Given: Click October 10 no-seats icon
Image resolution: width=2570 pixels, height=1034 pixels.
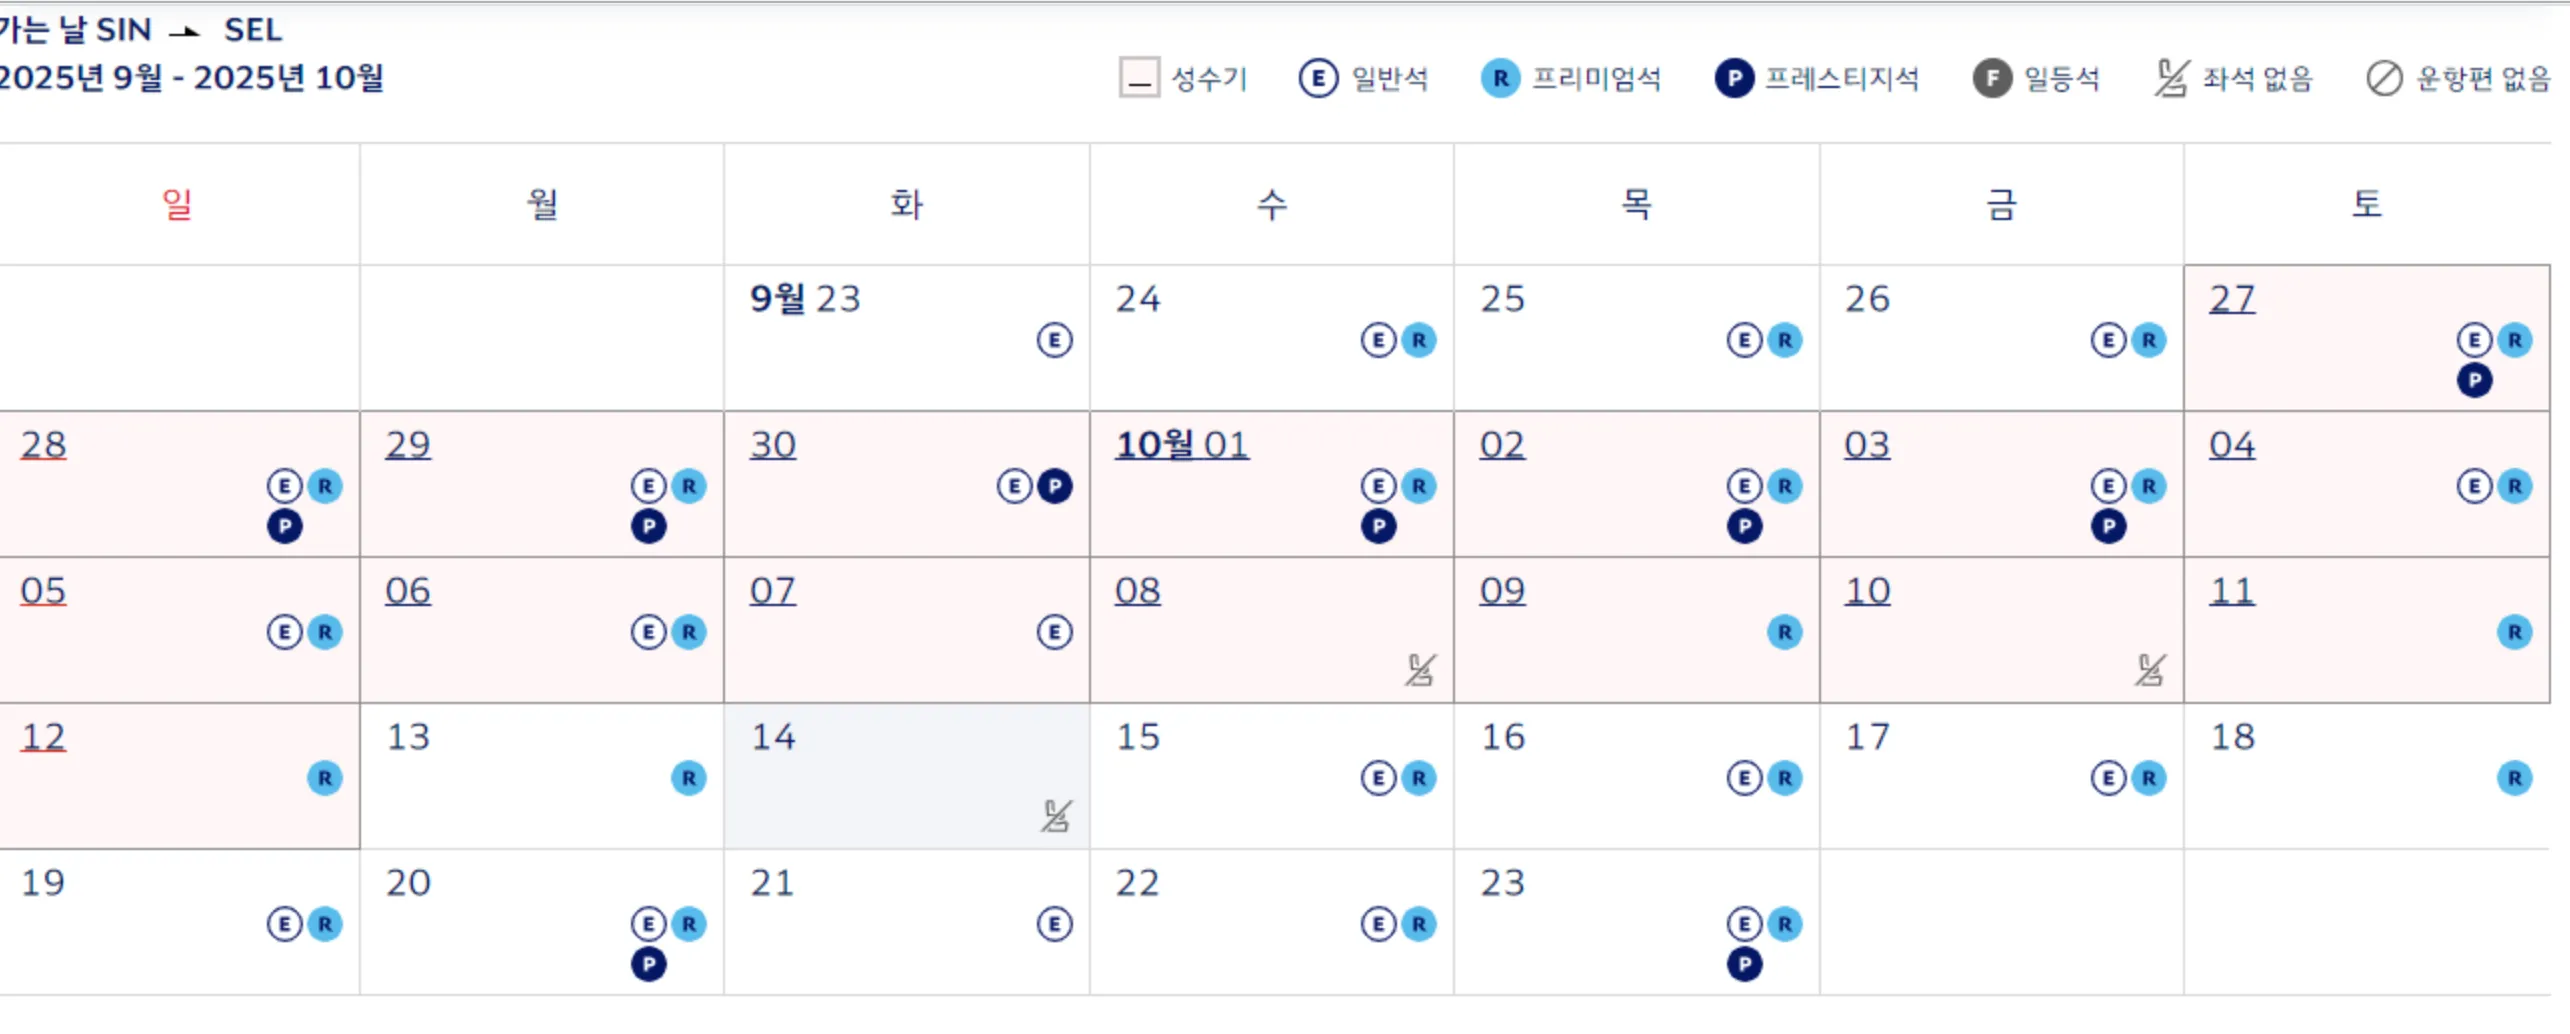Looking at the screenshot, I should (x=2150, y=670).
